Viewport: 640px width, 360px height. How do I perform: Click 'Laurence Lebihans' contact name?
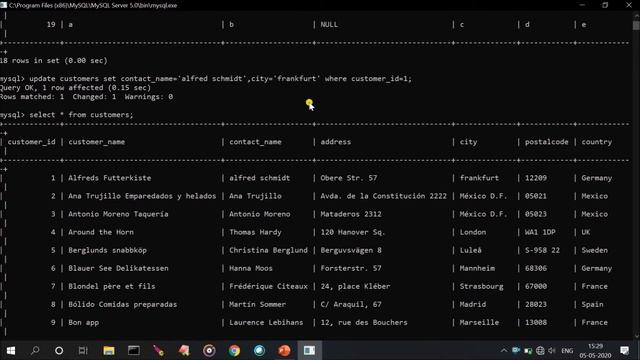click(266, 322)
